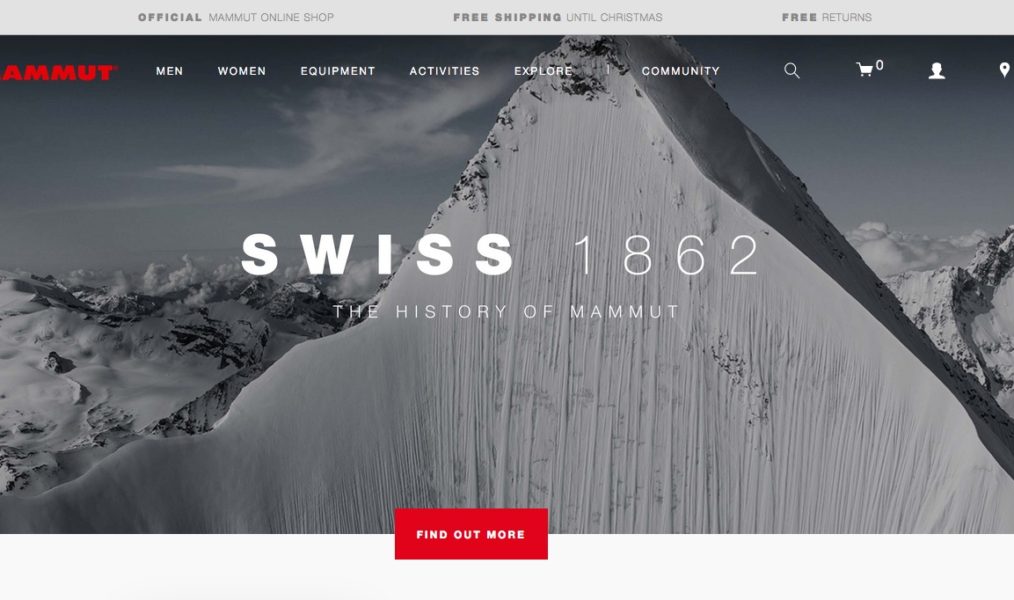Open the shopping cart icon
The width and height of the screenshot is (1014, 600).
865,69
